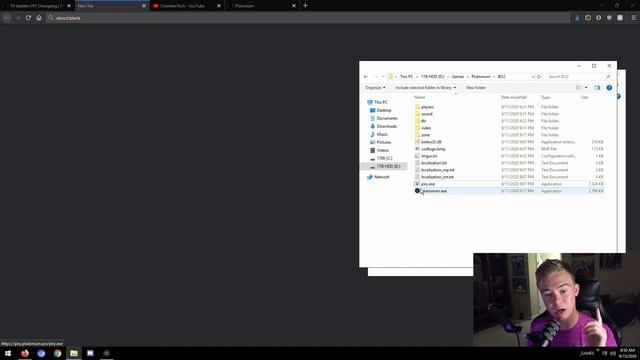The width and height of the screenshot is (640, 360).
Task: Click This PC in the address breadcrumb
Action: pos(406,77)
